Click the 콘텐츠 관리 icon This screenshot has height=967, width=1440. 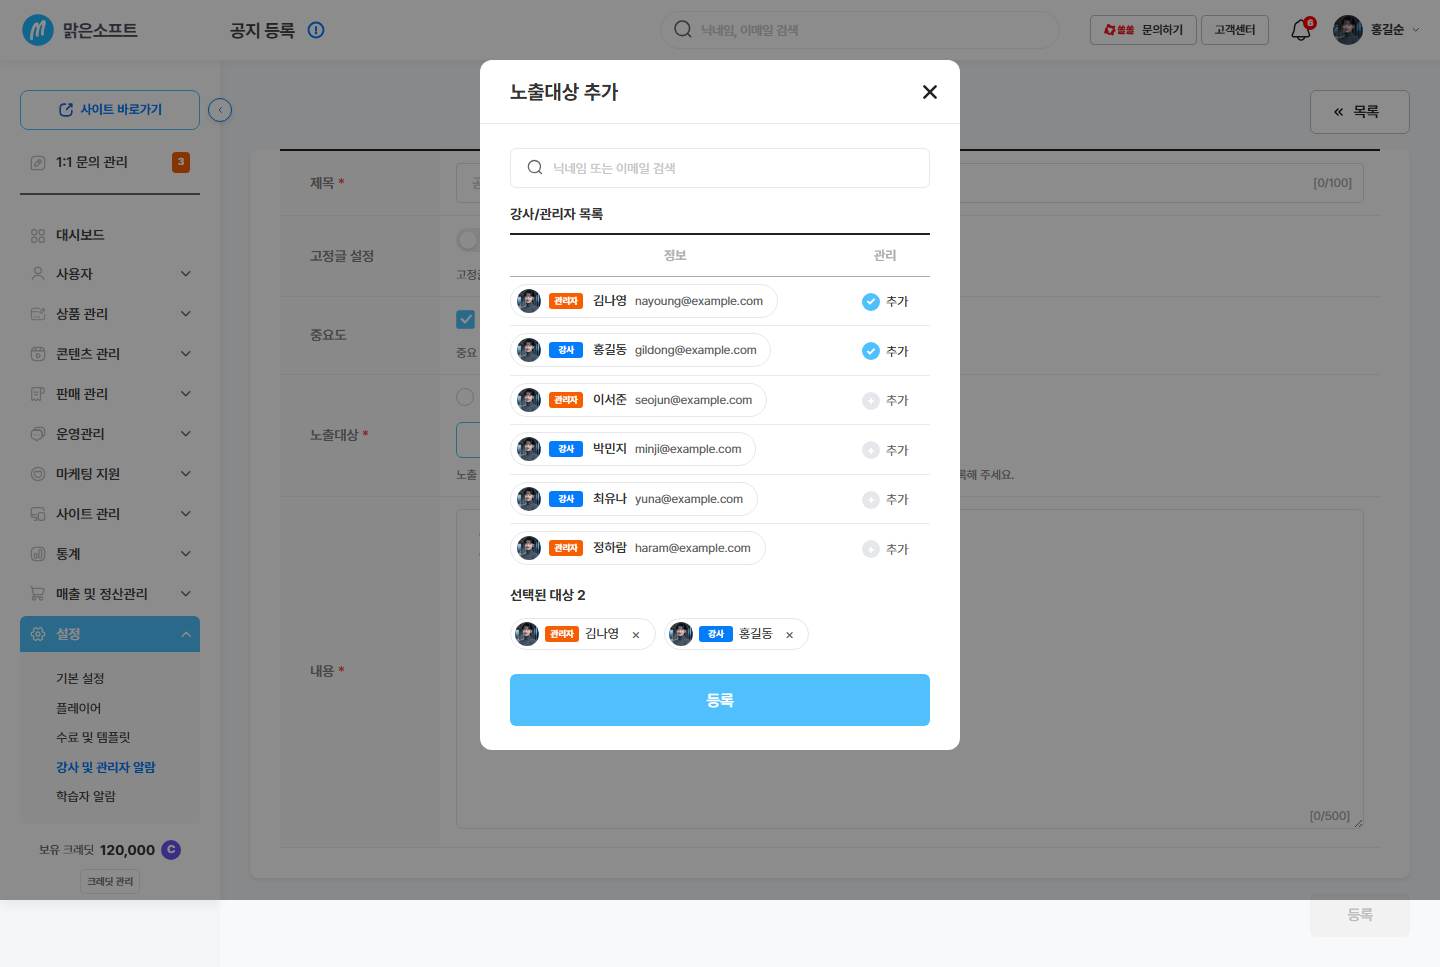point(38,354)
